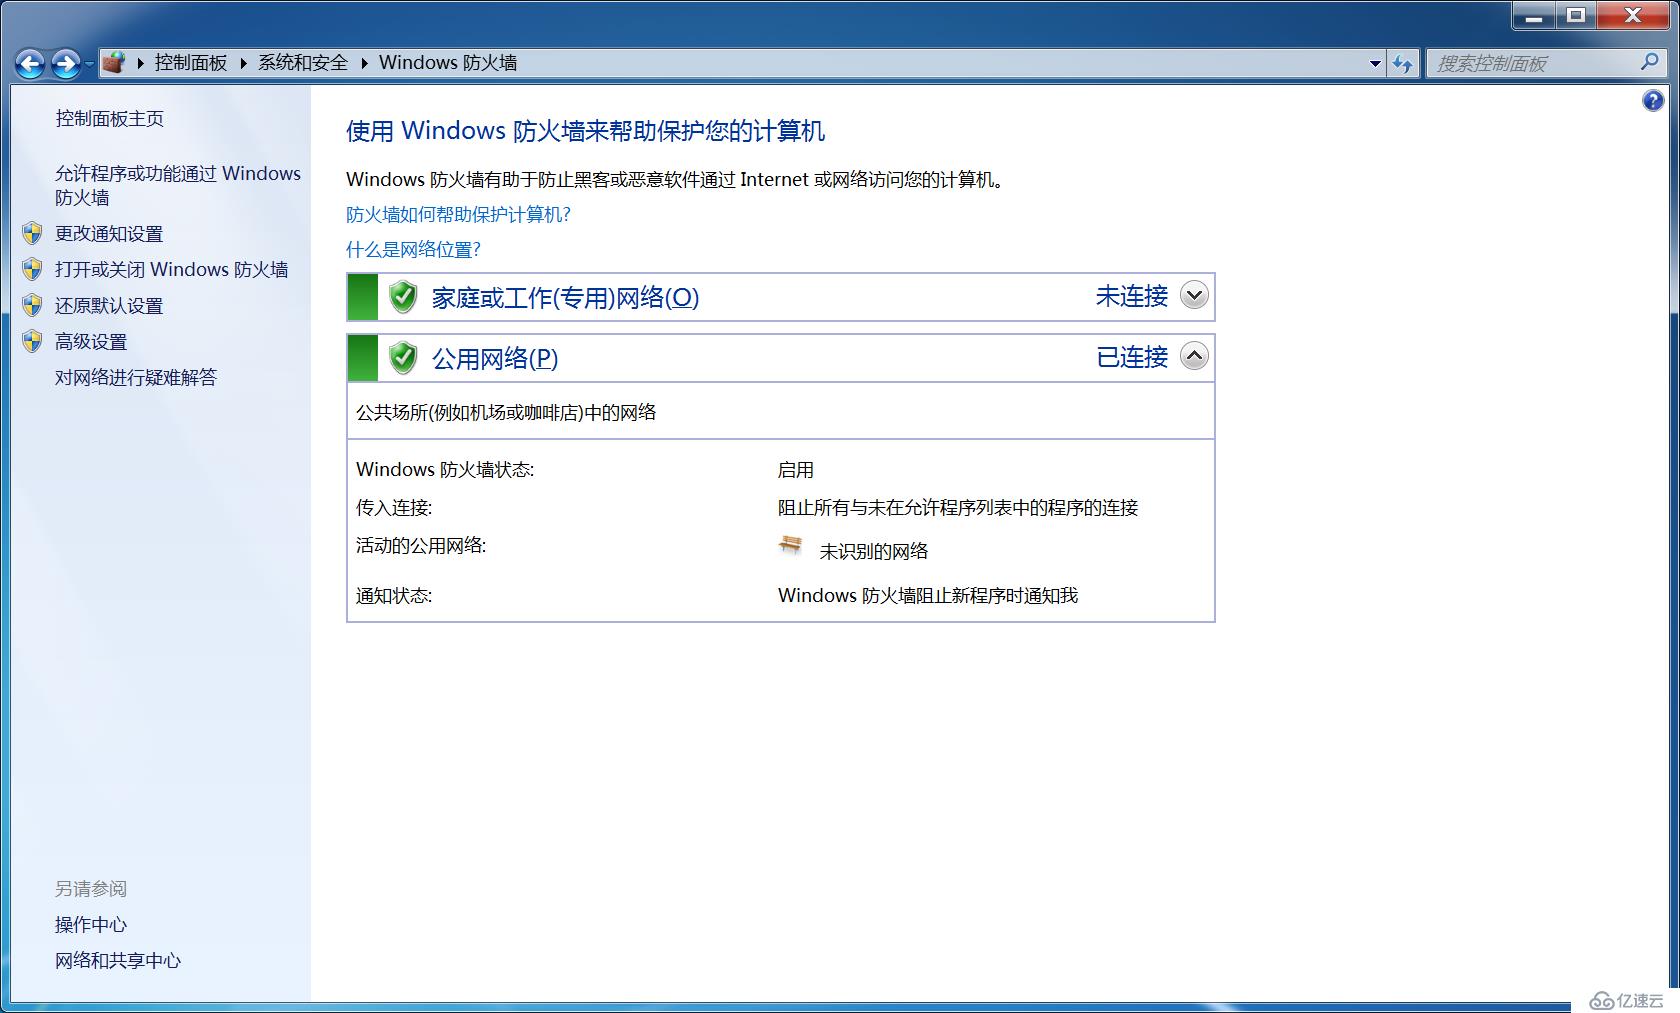Open 打开或关闭 Windows 防火墙 link
Image resolution: width=1680 pixels, height=1013 pixels.
[171, 270]
